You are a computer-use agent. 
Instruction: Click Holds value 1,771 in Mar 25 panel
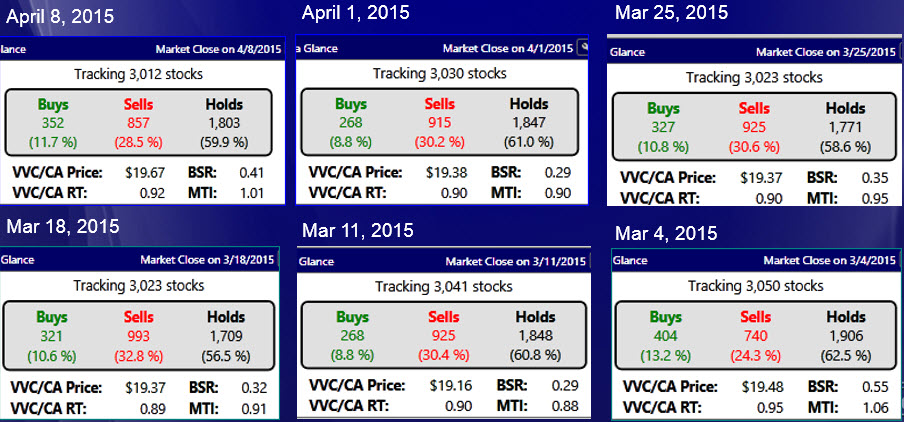point(845,126)
